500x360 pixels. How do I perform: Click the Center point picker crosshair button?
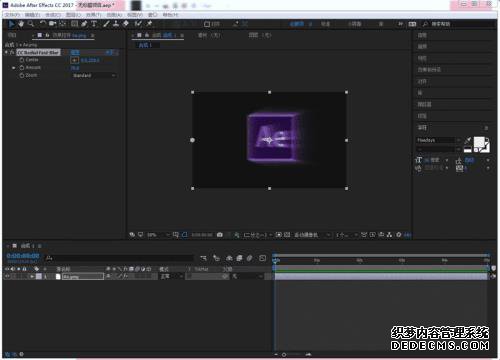(x=75, y=60)
